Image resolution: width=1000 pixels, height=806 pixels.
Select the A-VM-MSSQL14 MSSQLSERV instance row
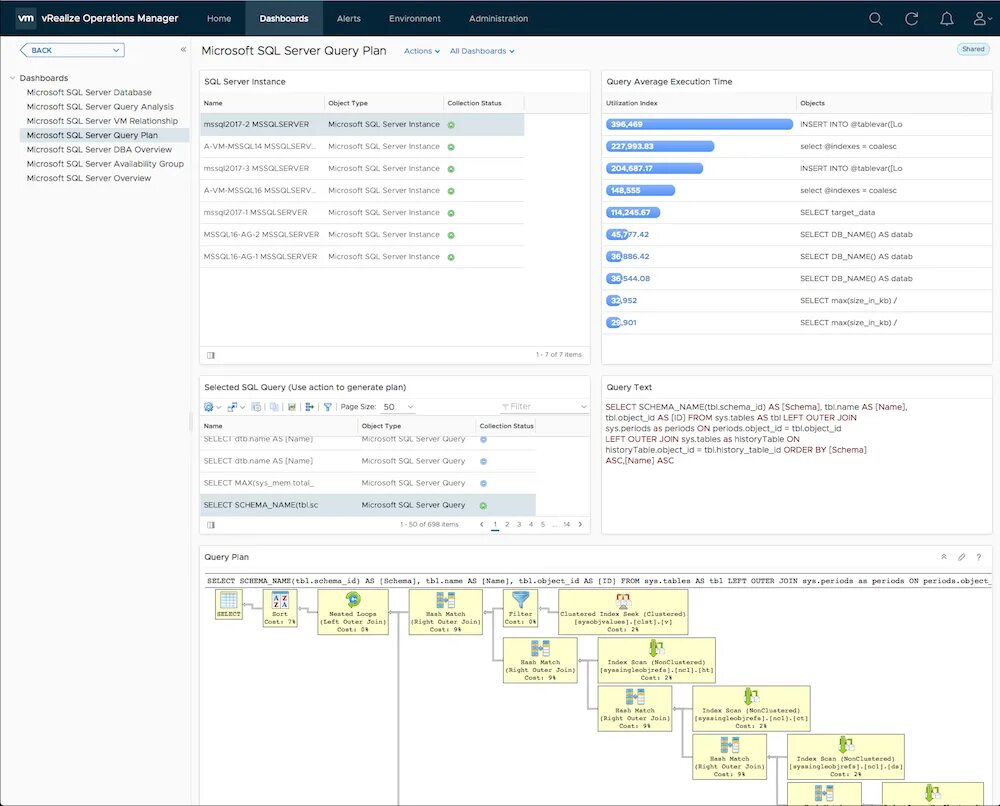coord(362,147)
